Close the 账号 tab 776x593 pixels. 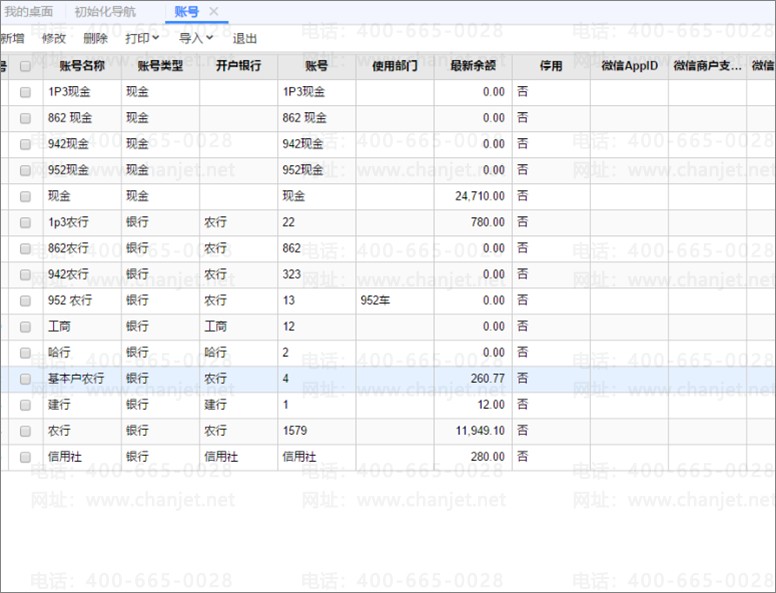click(213, 11)
